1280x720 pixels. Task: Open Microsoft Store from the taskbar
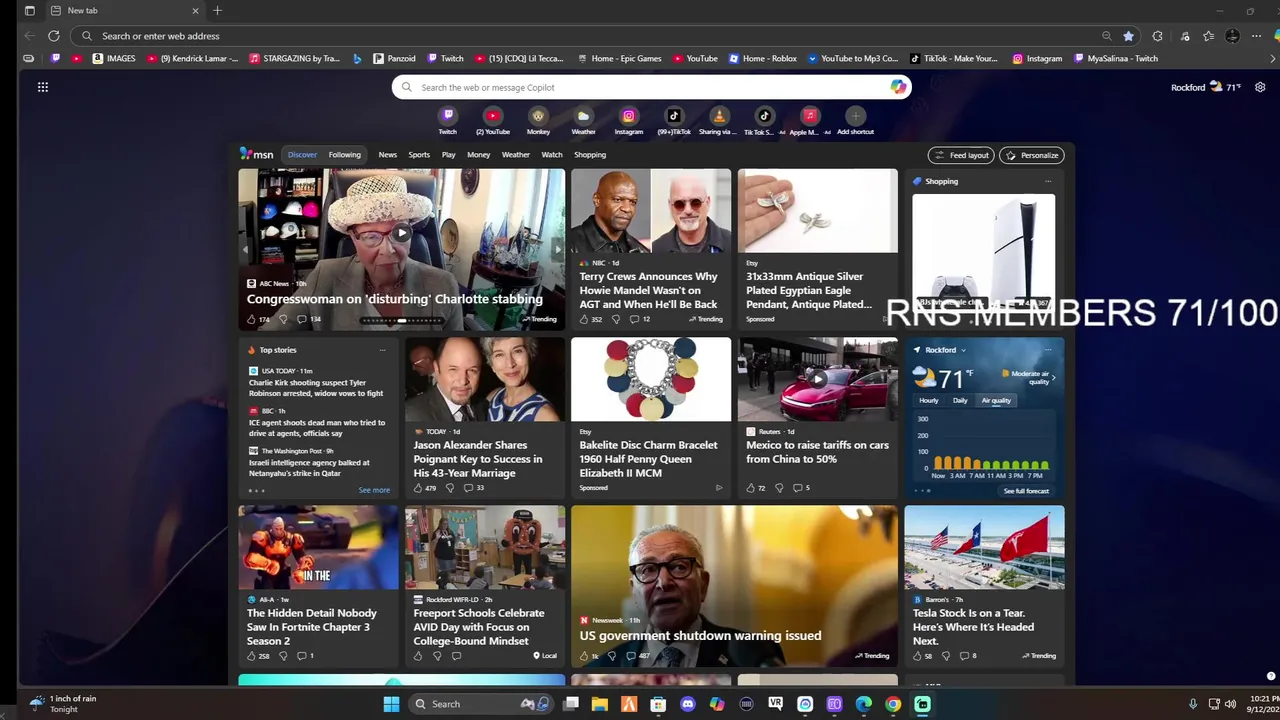tap(658, 704)
